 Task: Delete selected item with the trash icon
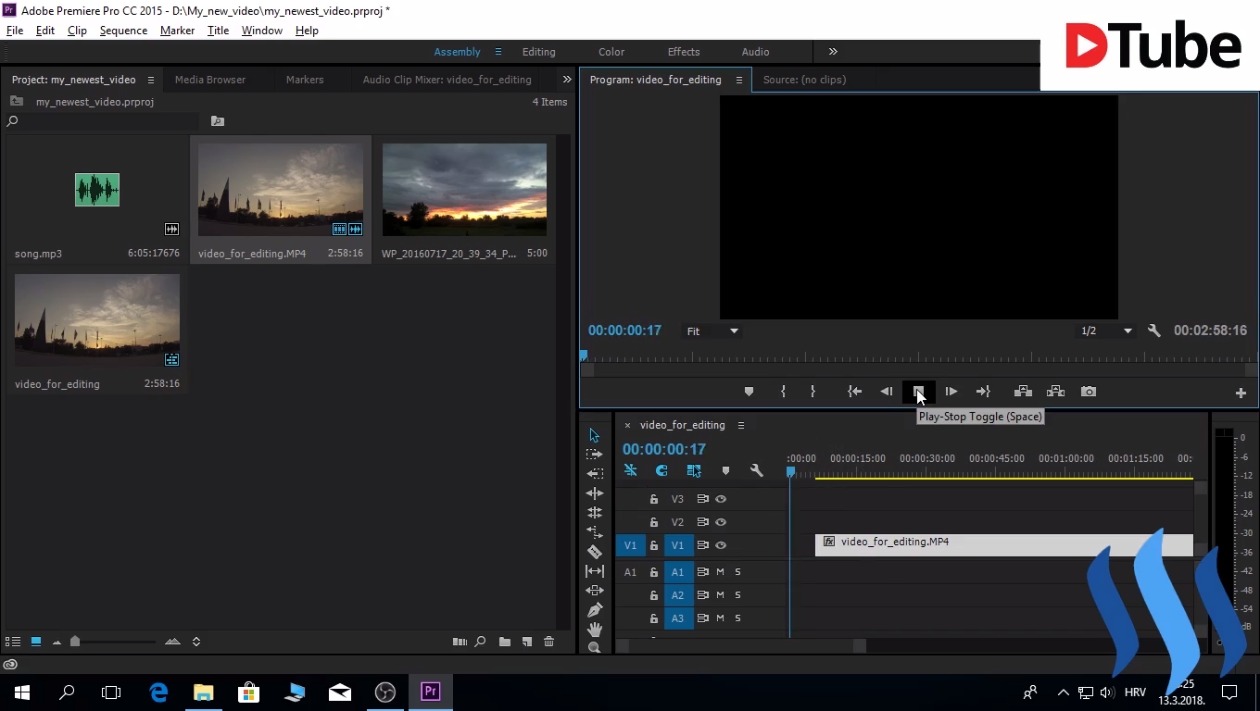(x=548, y=642)
